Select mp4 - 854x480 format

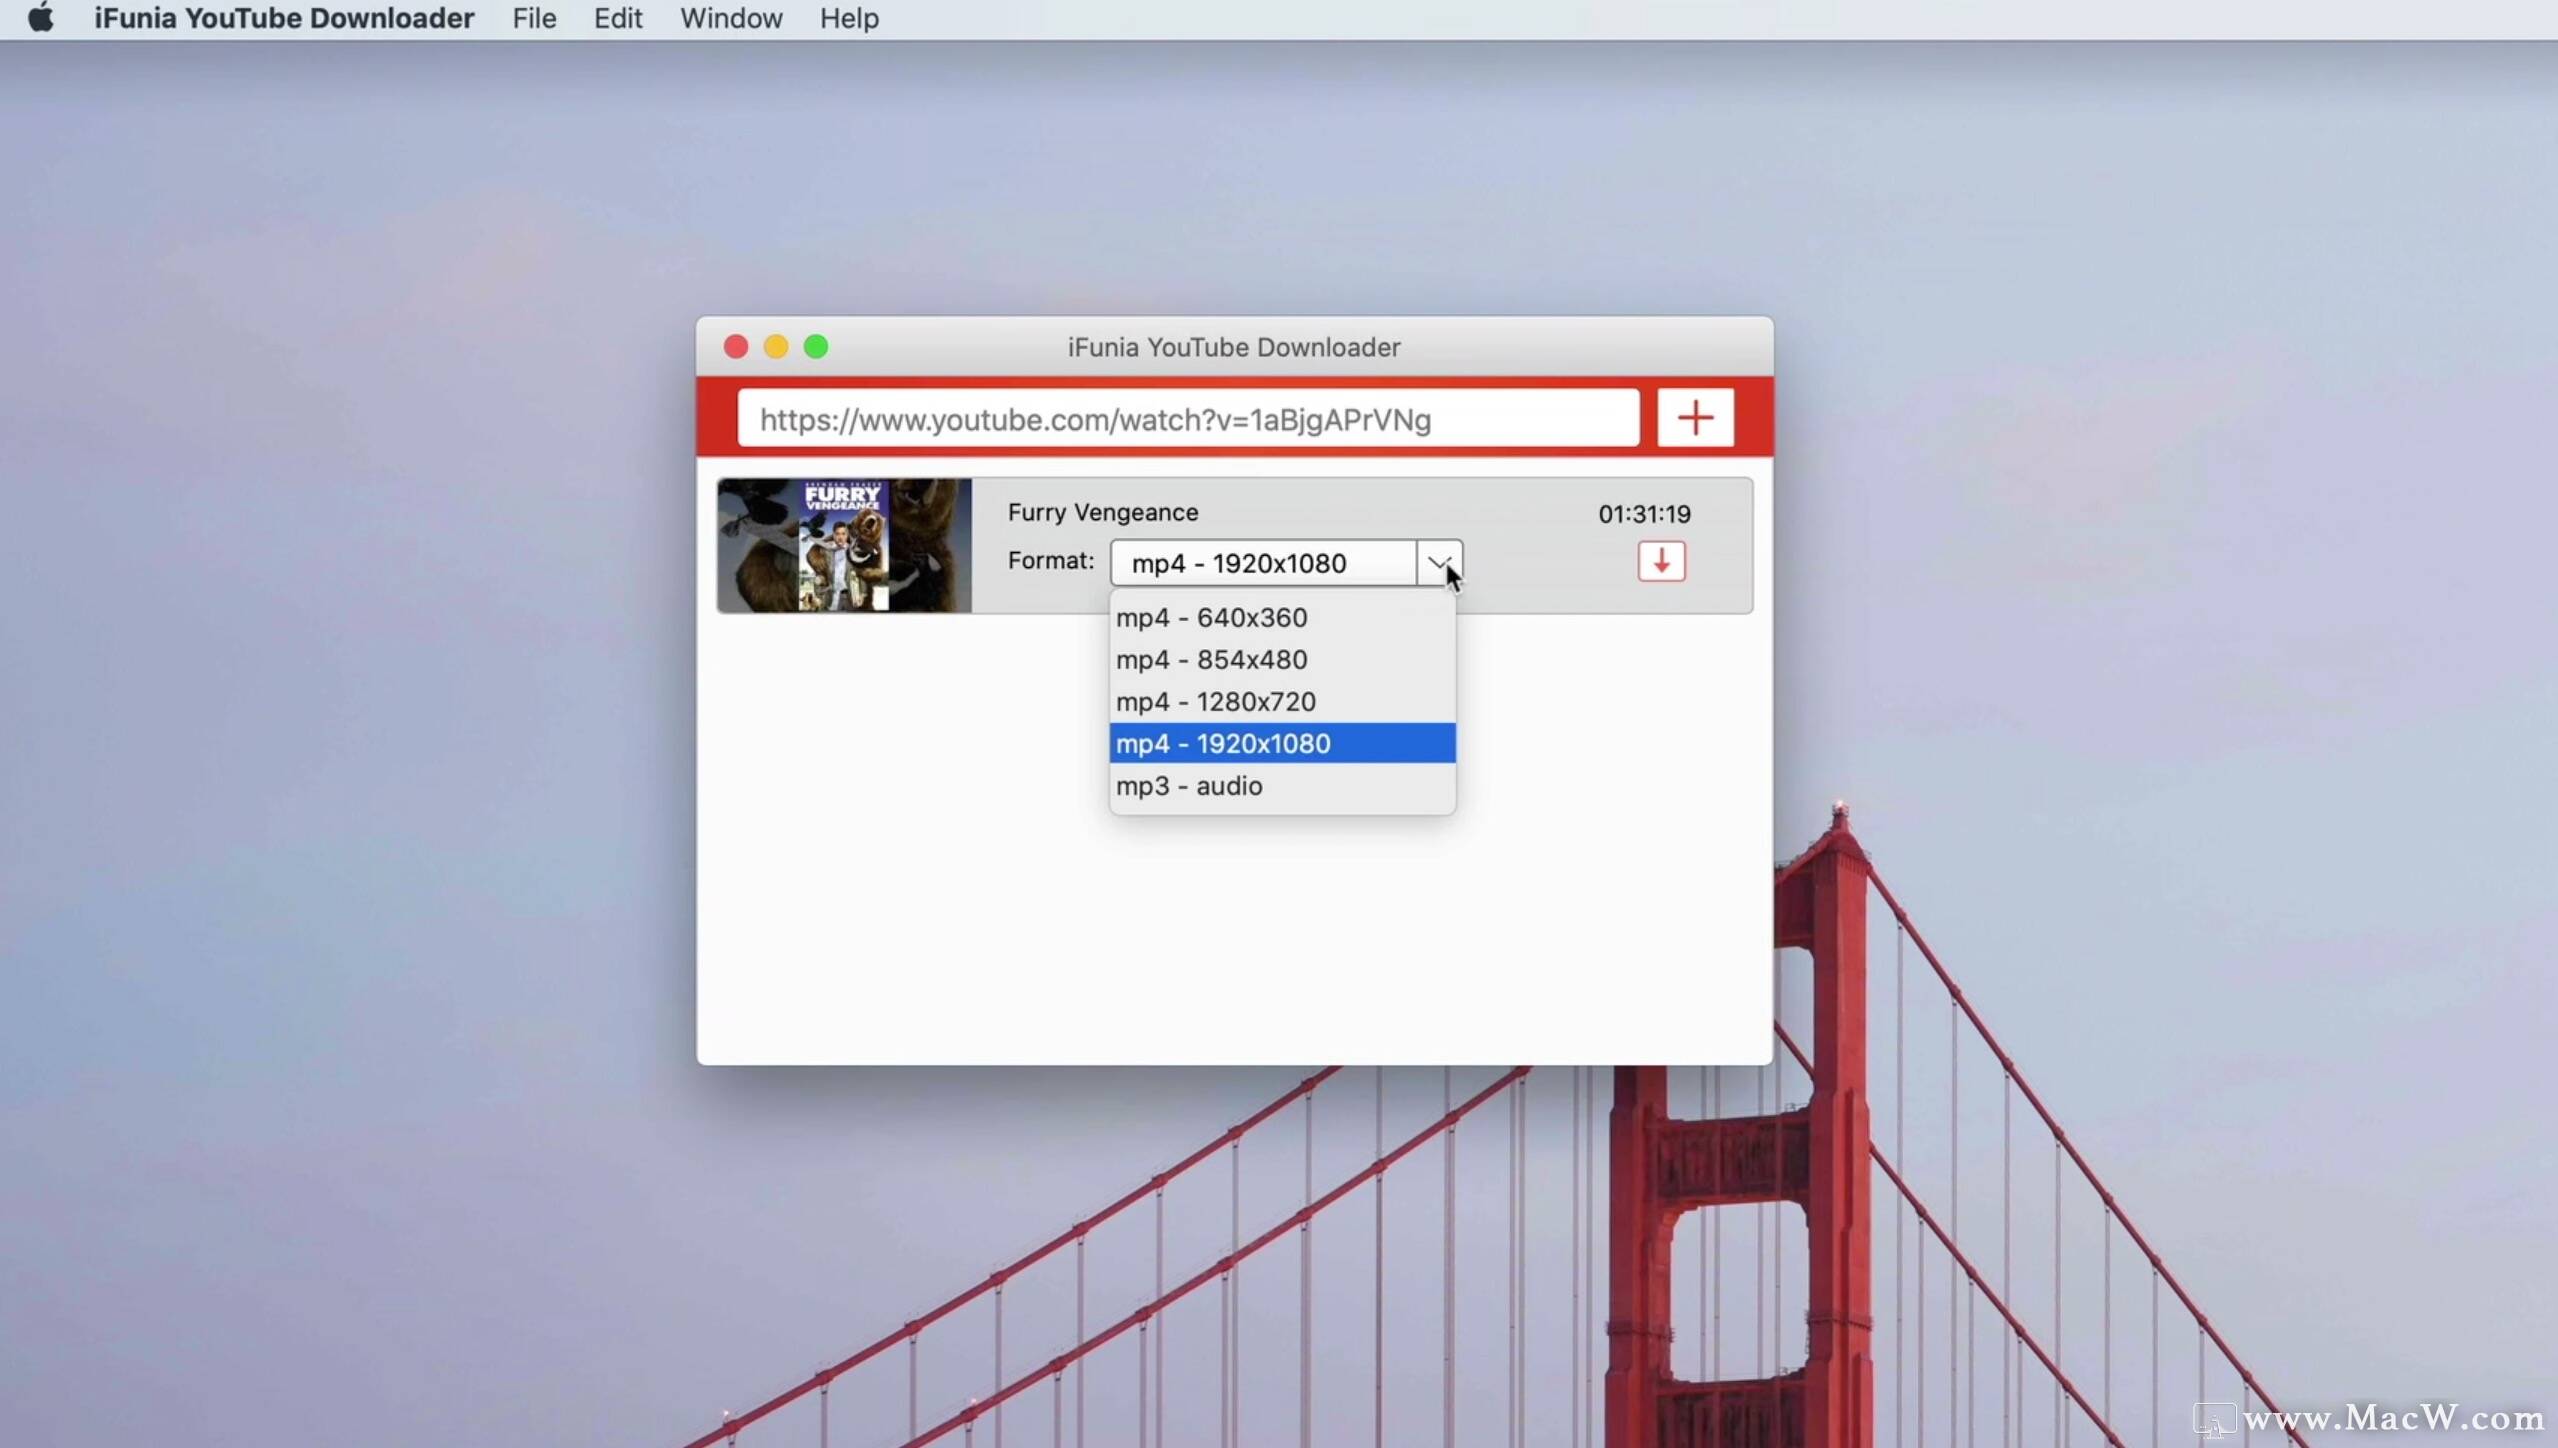click(1212, 659)
